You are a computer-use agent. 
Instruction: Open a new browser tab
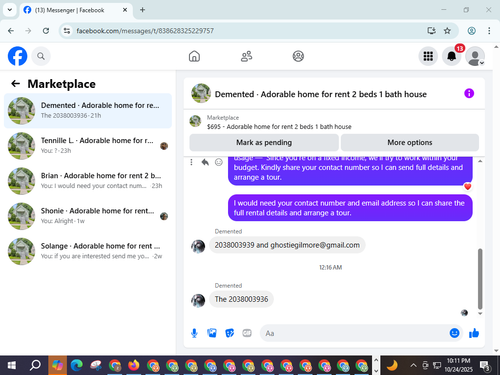142,10
